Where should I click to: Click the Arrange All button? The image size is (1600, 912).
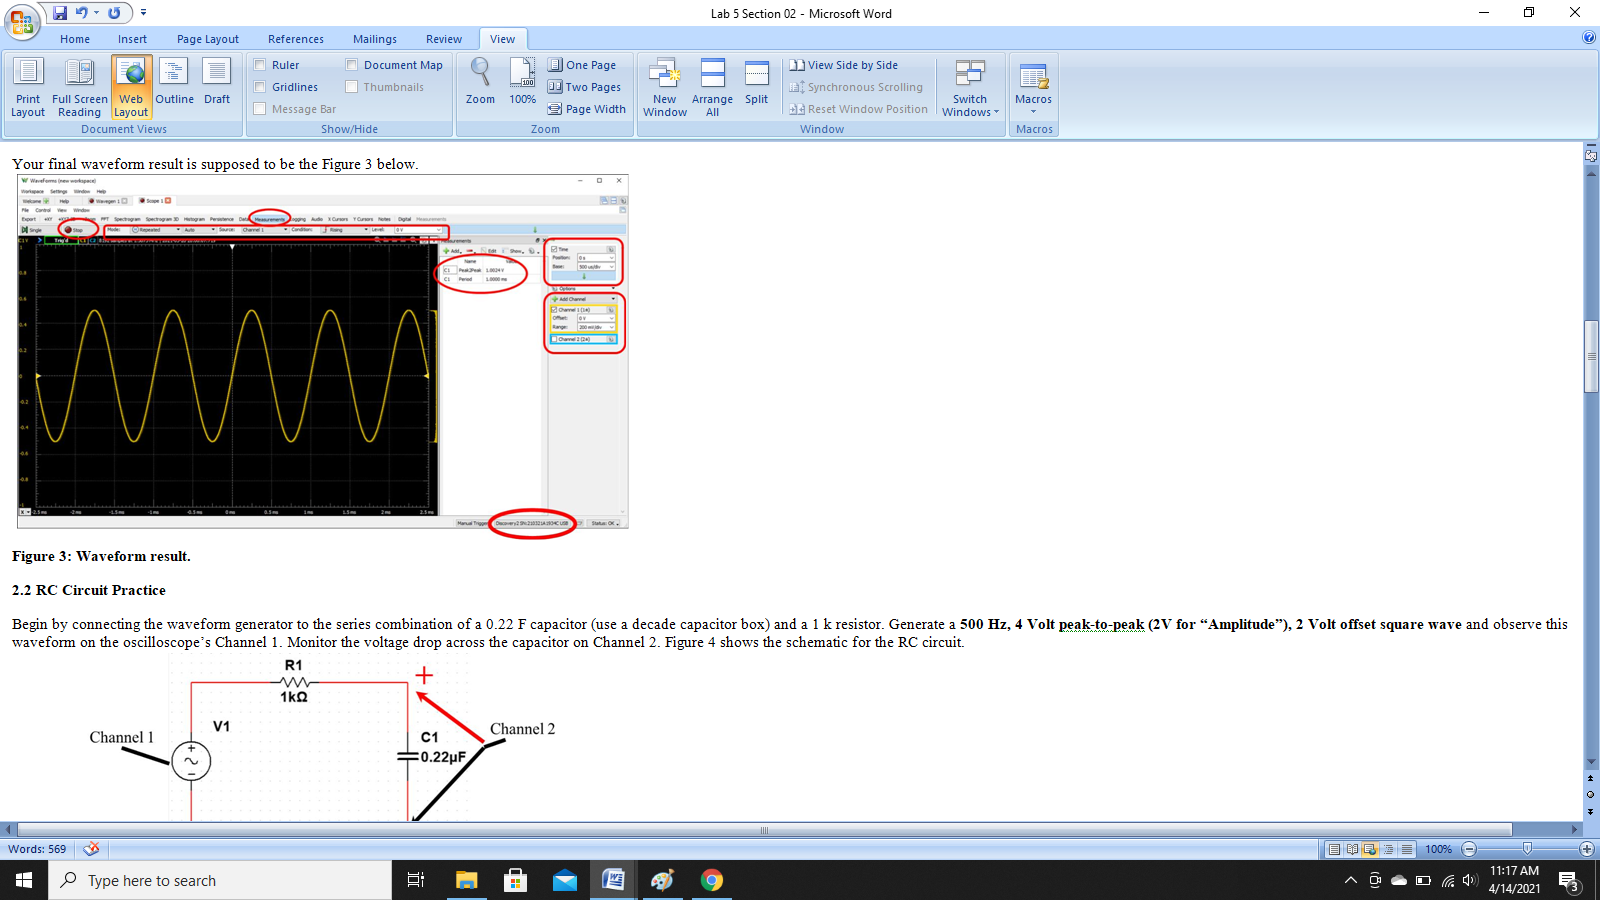[711, 86]
